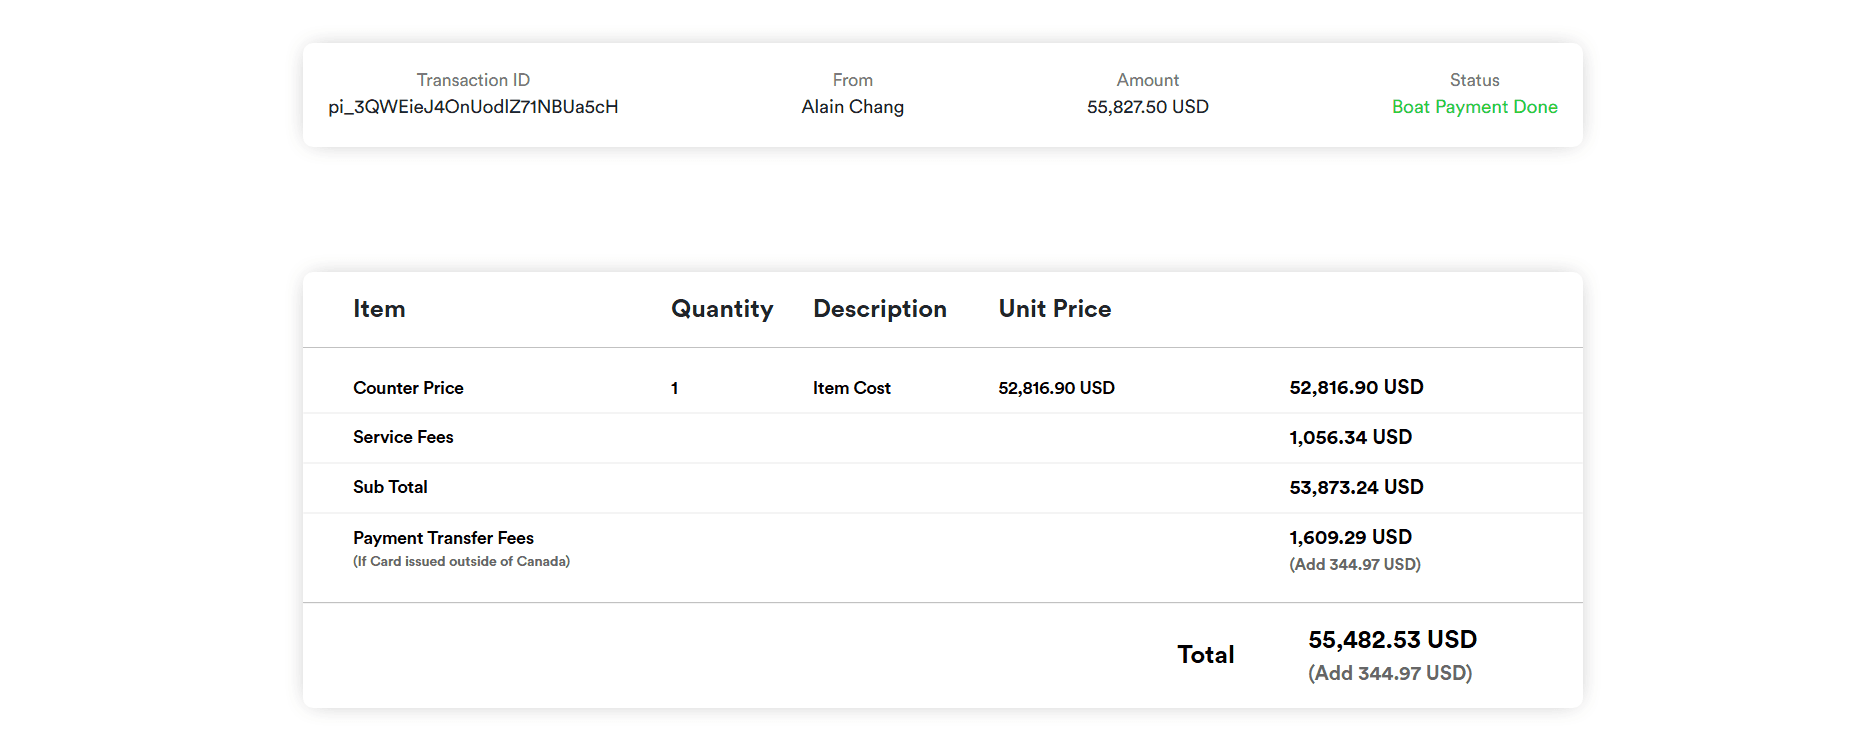The width and height of the screenshot is (1868, 742).
Task: Click the card issued outside Canada note
Action: 461,562
